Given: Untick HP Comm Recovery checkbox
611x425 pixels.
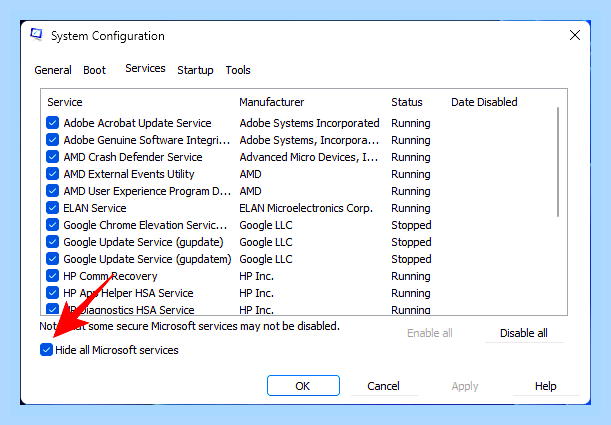Looking at the screenshot, I should (52, 276).
